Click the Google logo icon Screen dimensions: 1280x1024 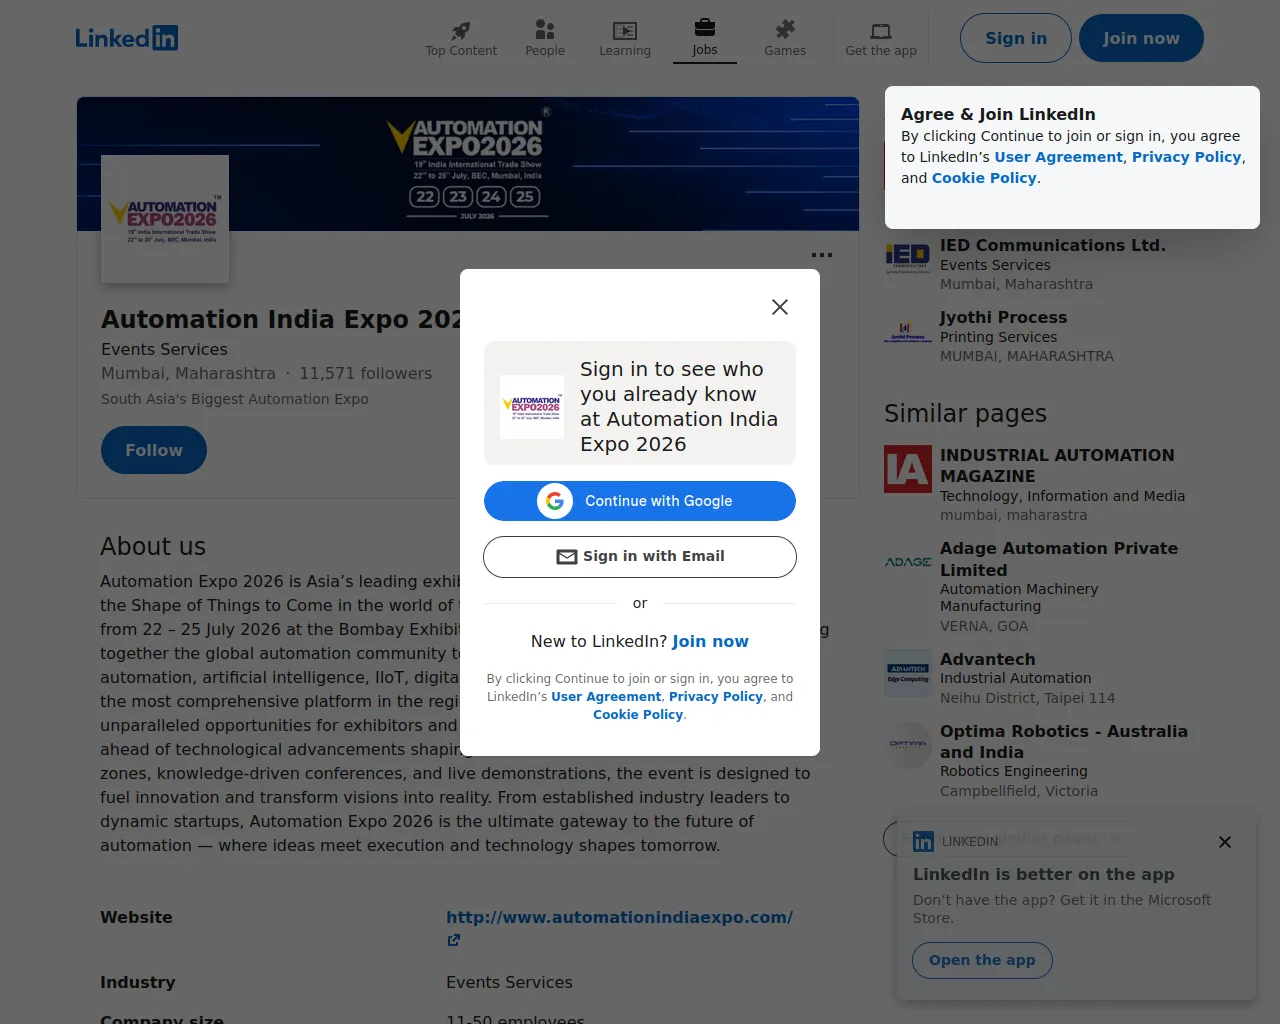555,501
